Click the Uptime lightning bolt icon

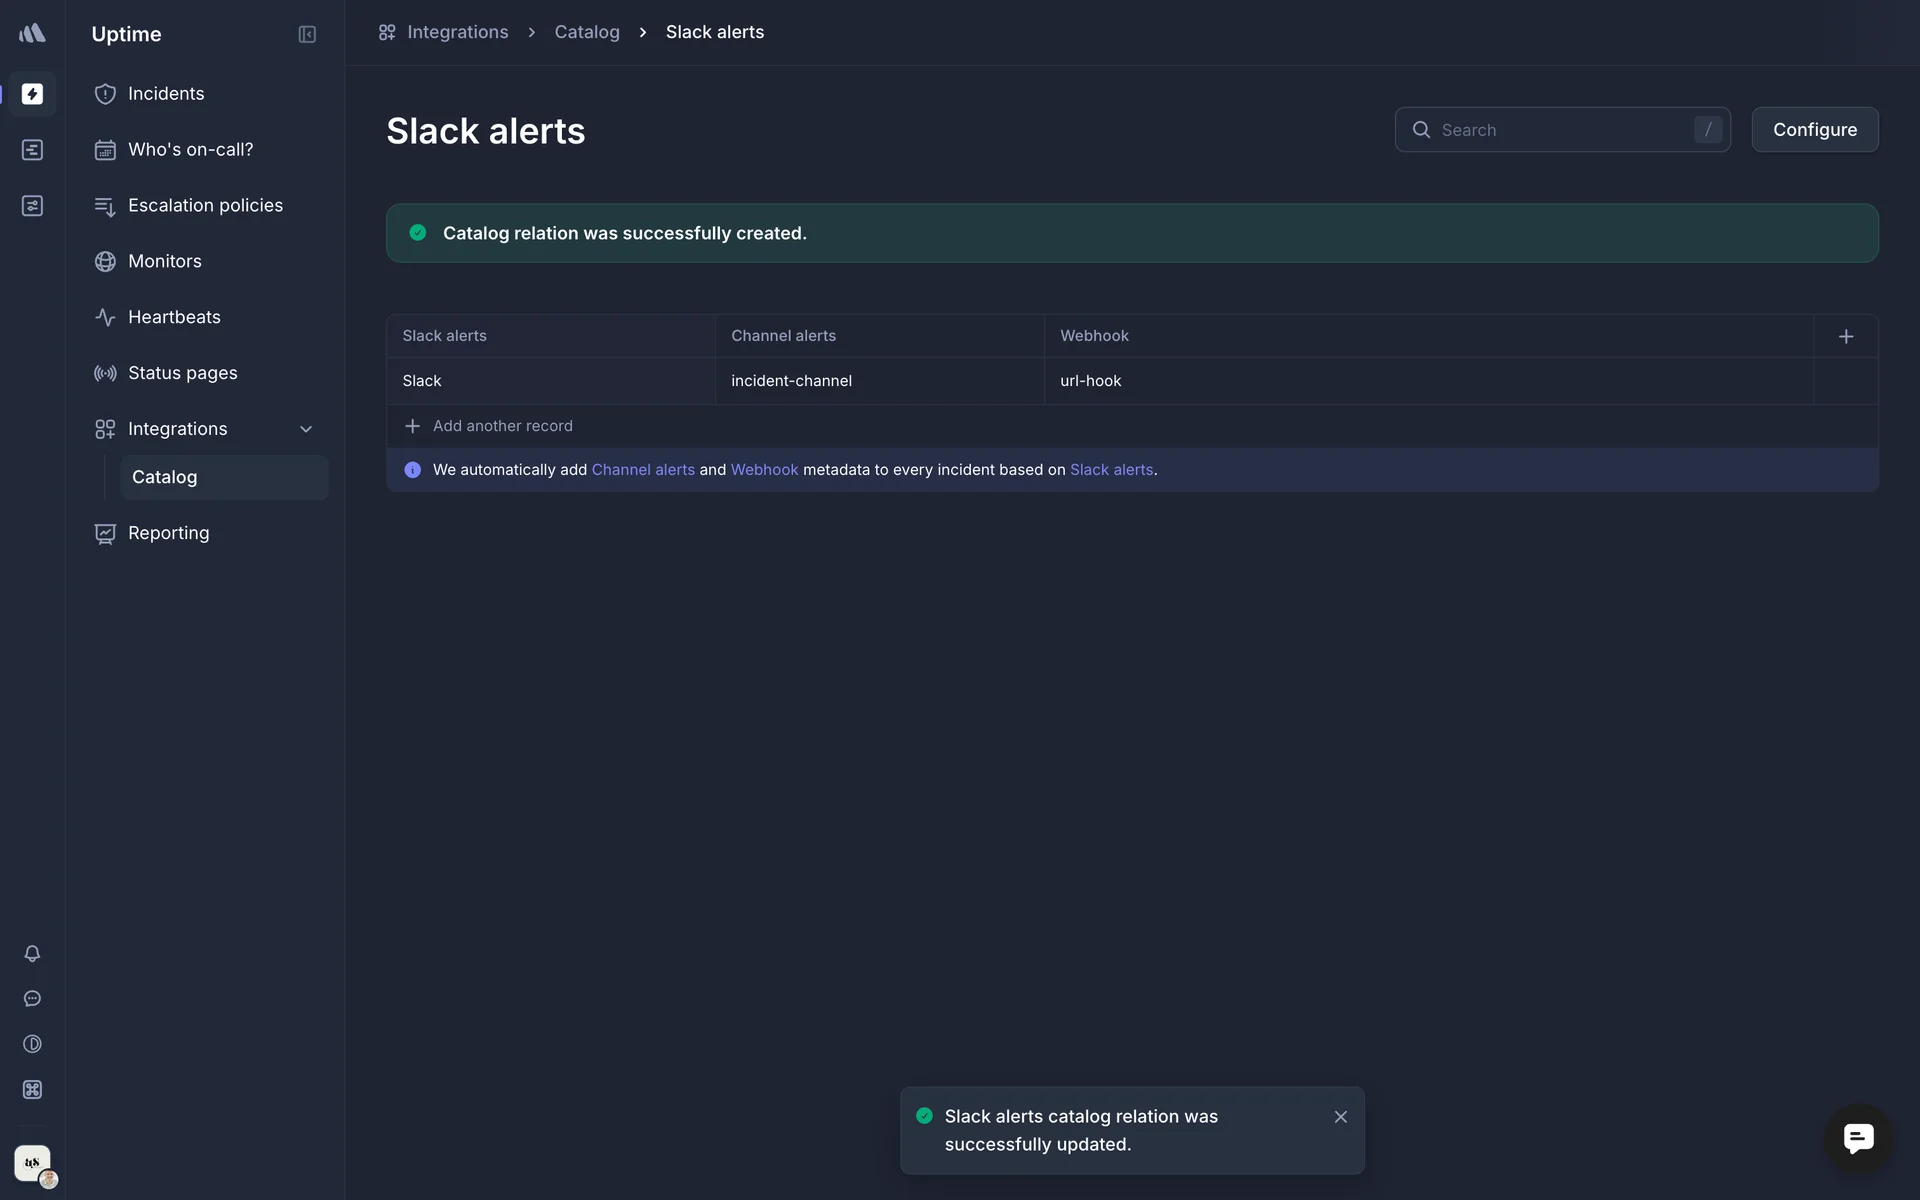pos(32,94)
